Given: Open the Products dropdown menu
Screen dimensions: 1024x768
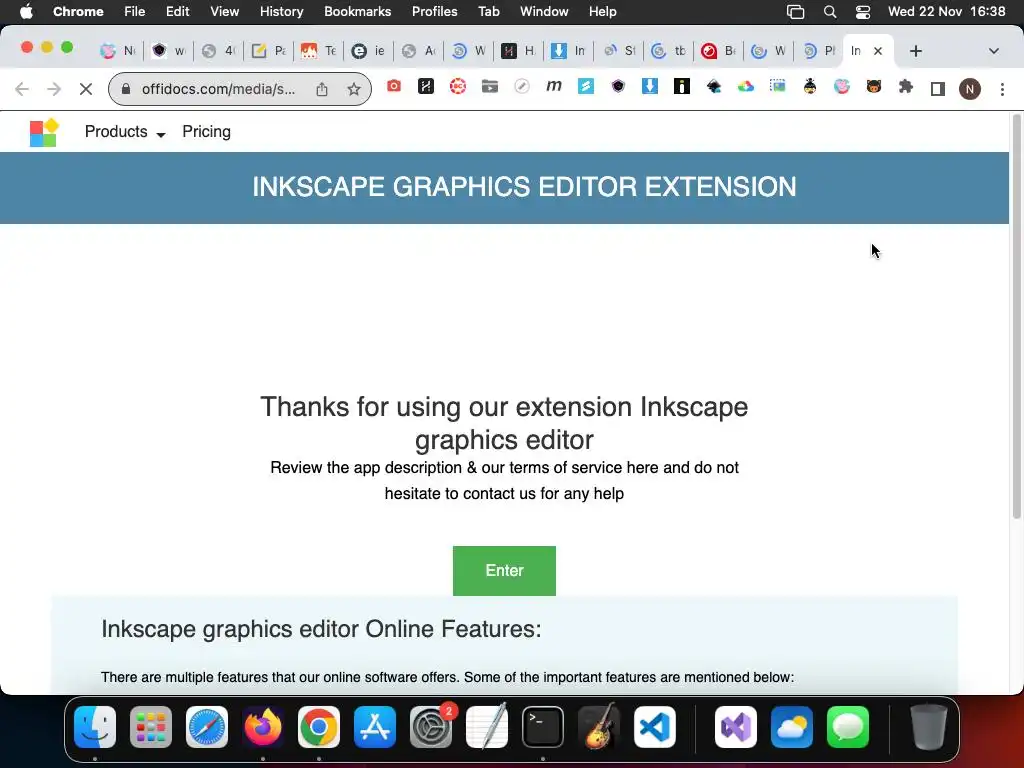Looking at the screenshot, I should (x=125, y=132).
